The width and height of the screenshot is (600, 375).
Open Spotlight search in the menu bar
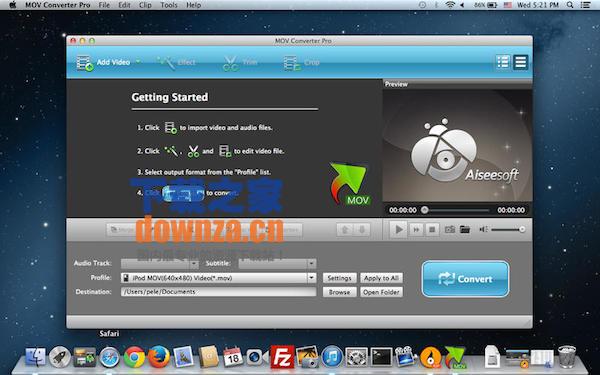[570, 5]
